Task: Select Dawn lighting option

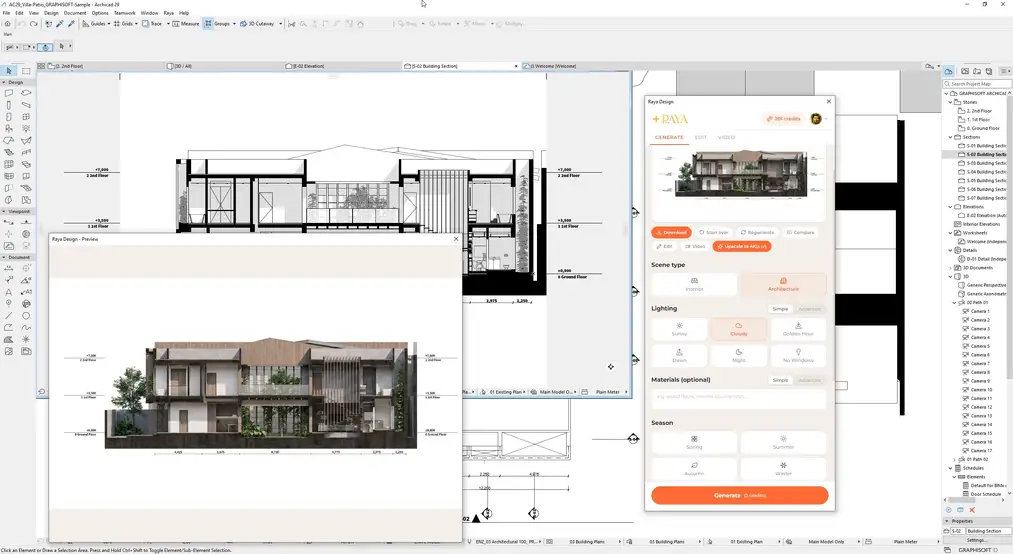Action: pos(679,356)
